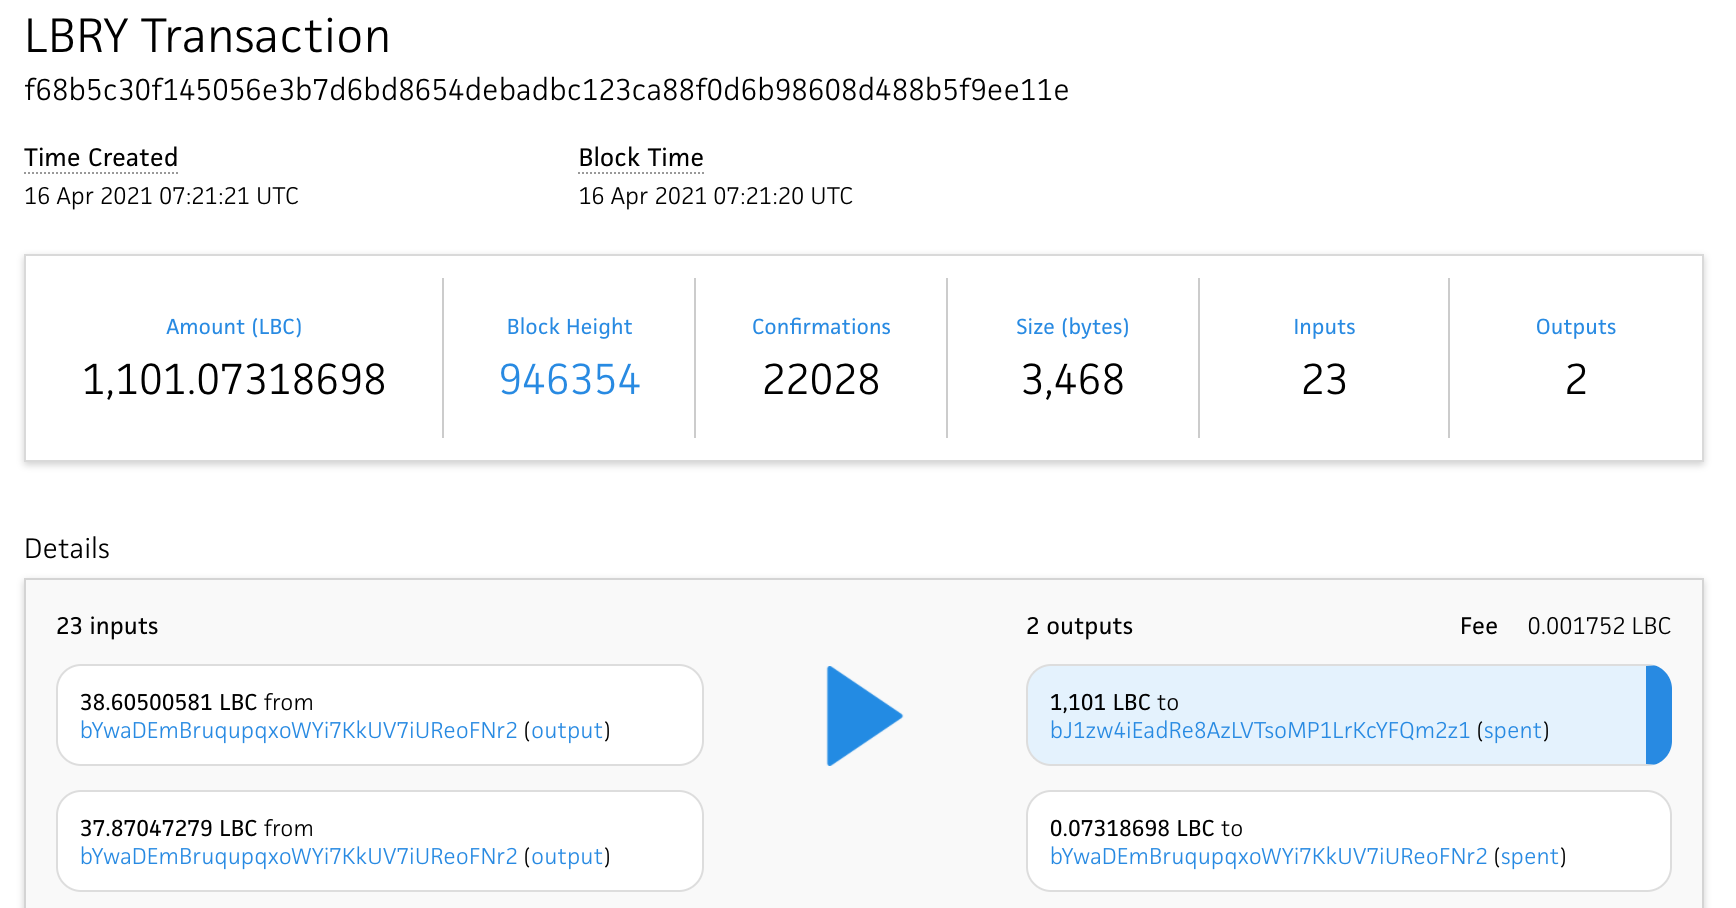
Task: Click the blue play arrow between inputs and outputs
Action: tap(864, 716)
